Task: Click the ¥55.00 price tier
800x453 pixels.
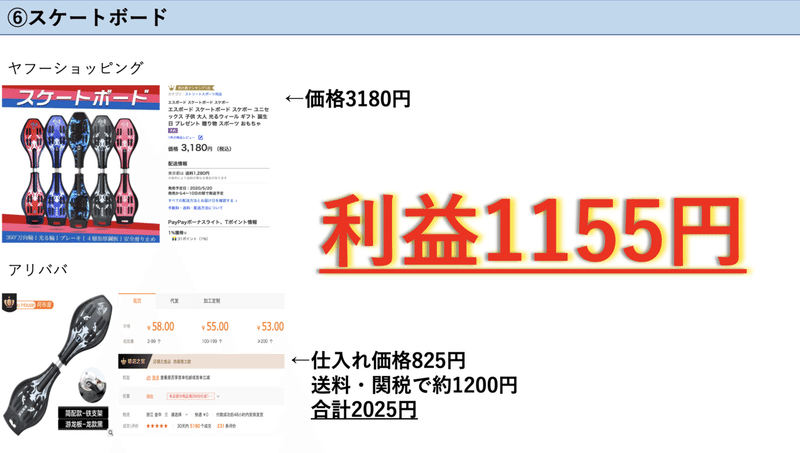Action: point(215,326)
